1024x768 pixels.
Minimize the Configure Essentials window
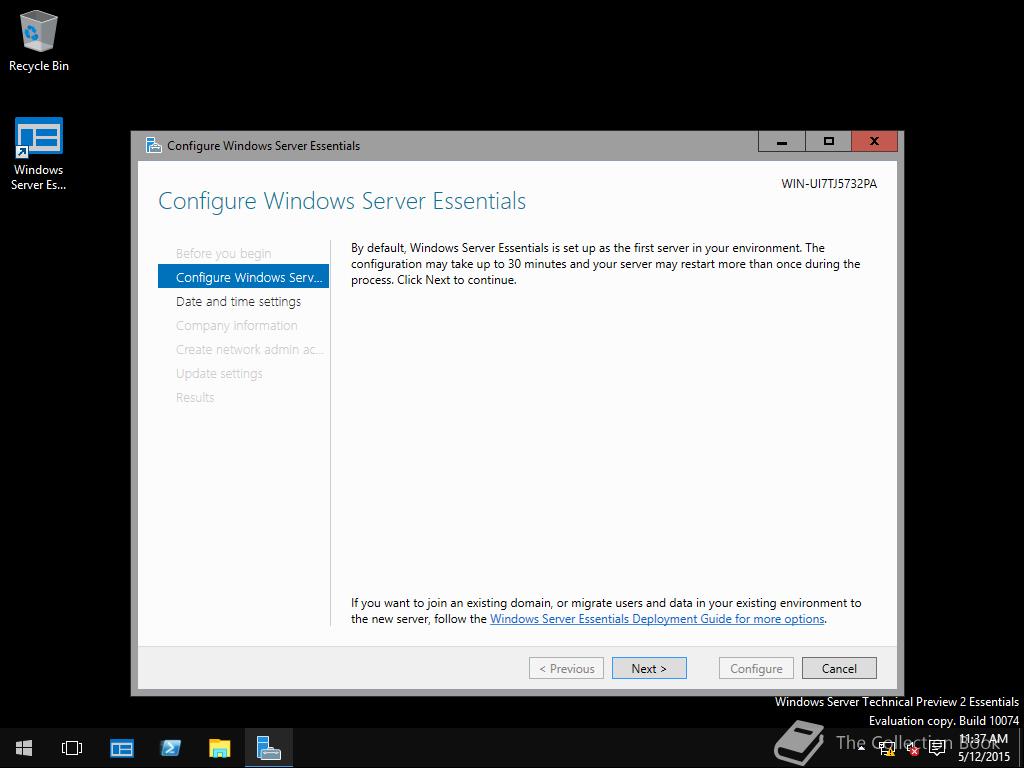click(782, 141)
